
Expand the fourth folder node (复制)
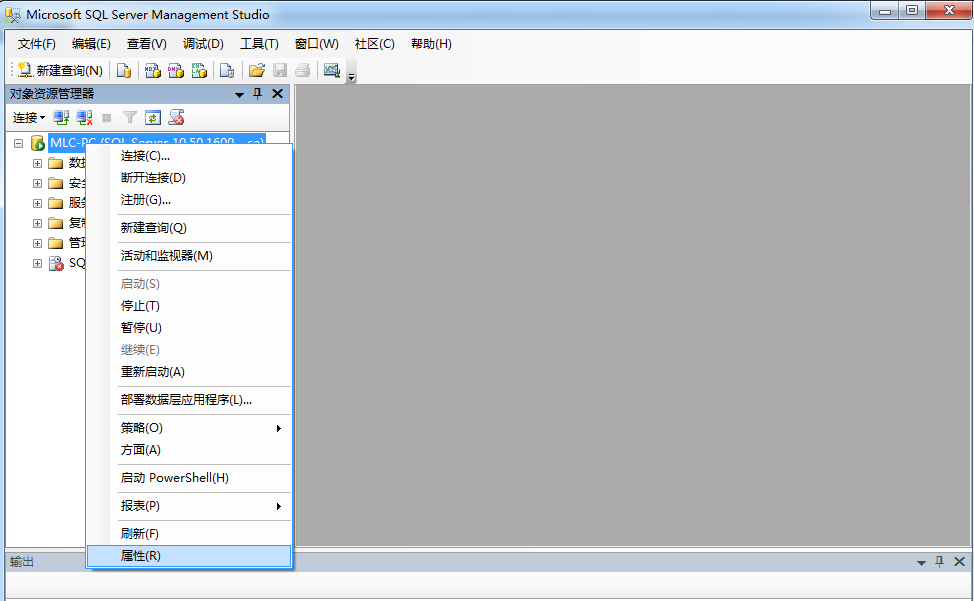coord(37,223)
